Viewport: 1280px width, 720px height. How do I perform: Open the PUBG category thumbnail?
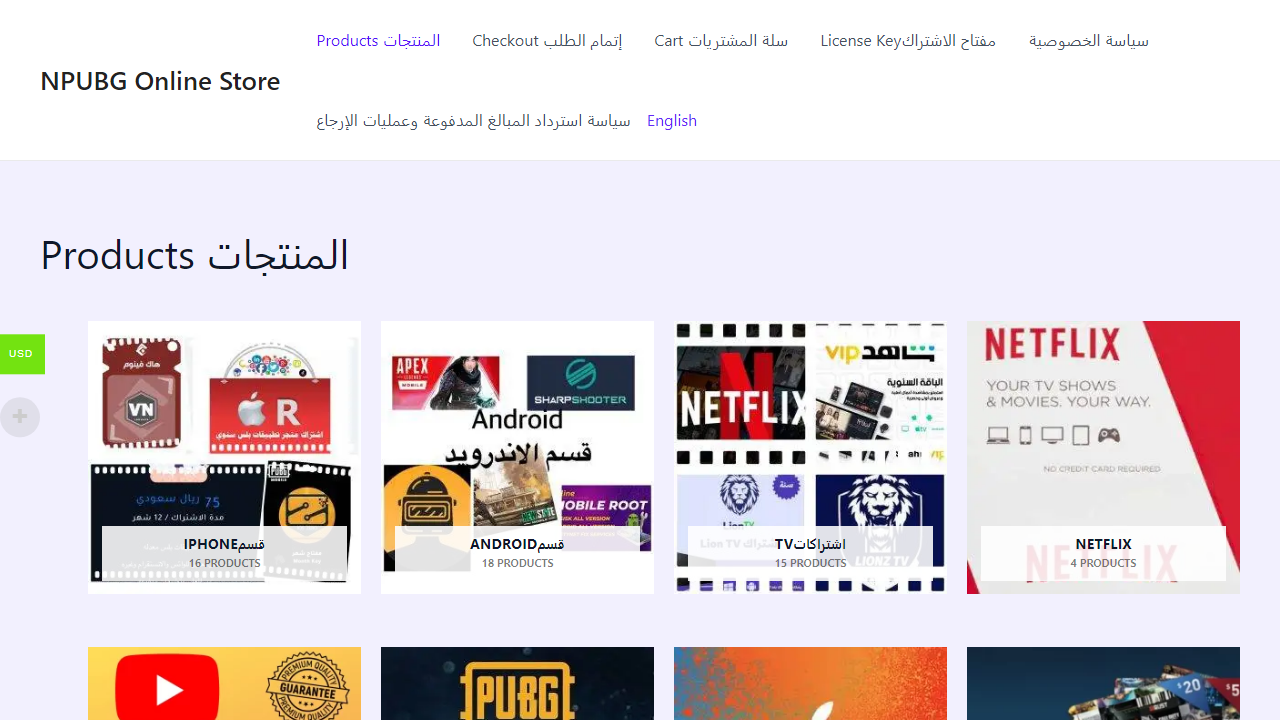[x=517, y=684]
